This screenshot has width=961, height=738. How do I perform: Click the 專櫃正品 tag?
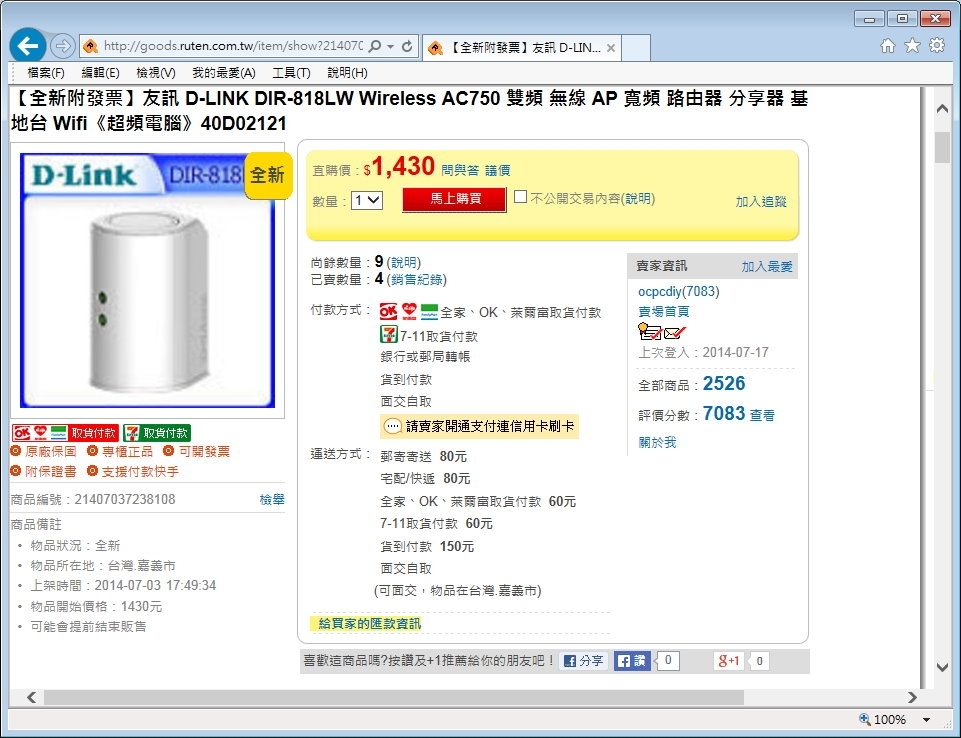coord(120,452)
